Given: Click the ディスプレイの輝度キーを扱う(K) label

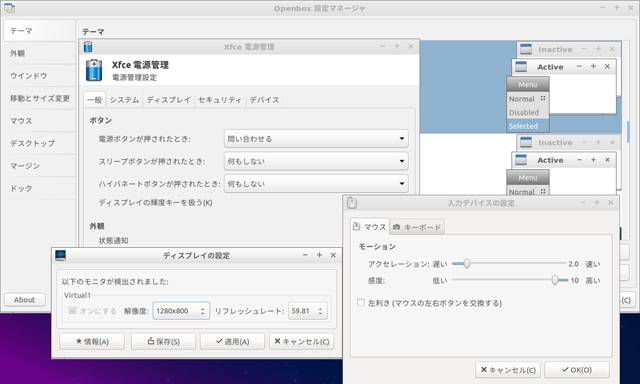Looking at the screenshot, I should [156, 202].
